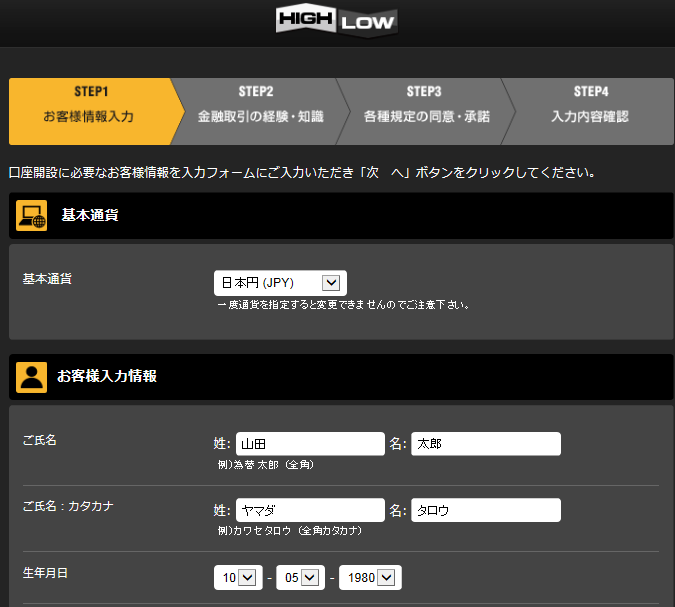The width and height of the screenshot is (675, 607).
Task: Click the katakana 名 field containing タロウ
Action: click(x=485, y=510)
